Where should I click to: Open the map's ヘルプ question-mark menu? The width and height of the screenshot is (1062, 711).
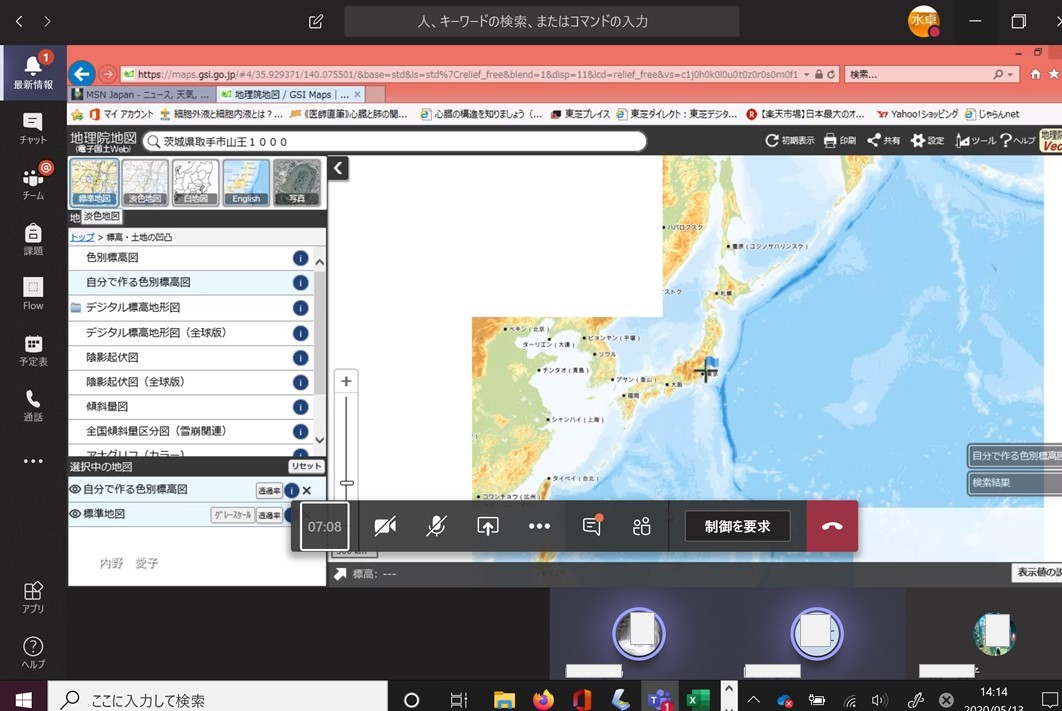(x=1017, y=140)
